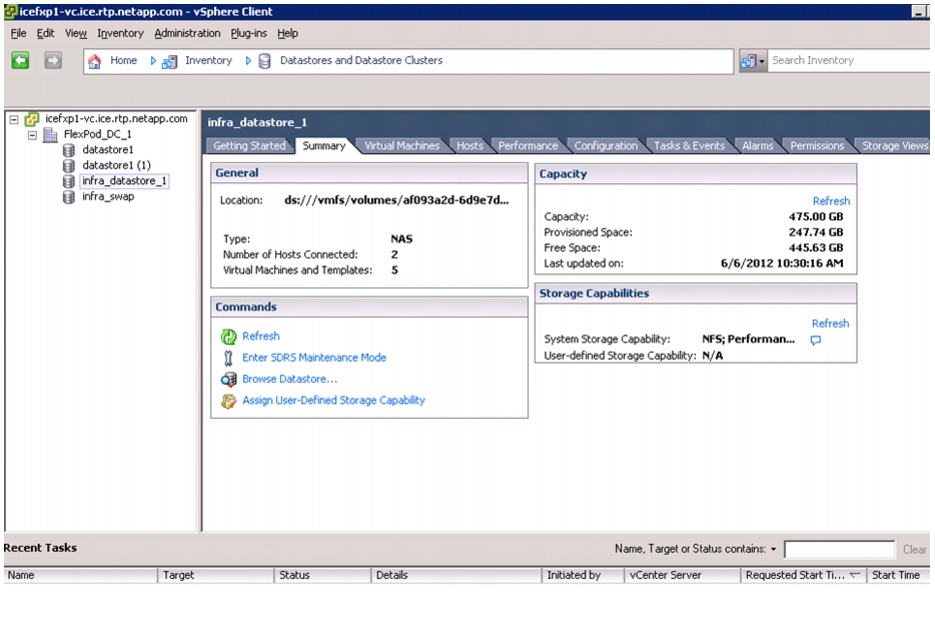935x625 pixels.
Task: Click the Assign Storage Capability icon
Action: click(228, 401)
